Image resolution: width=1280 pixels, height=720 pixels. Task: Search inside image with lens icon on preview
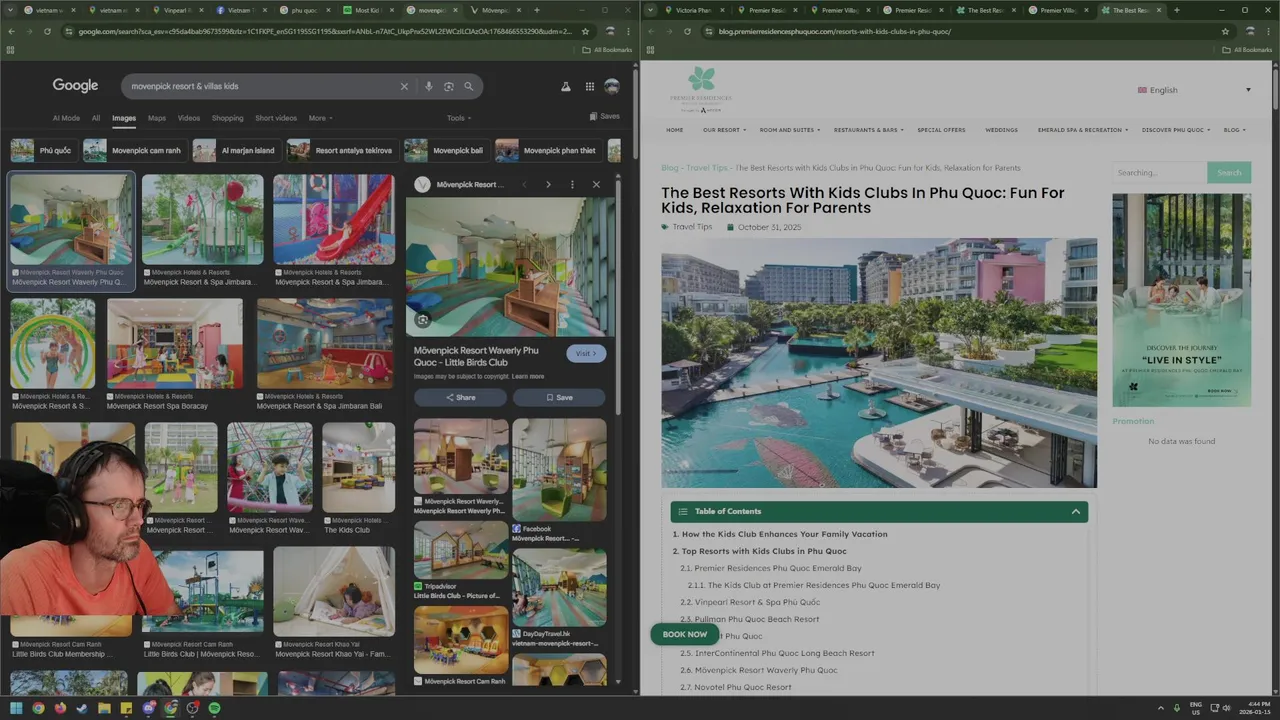[423, 320]
